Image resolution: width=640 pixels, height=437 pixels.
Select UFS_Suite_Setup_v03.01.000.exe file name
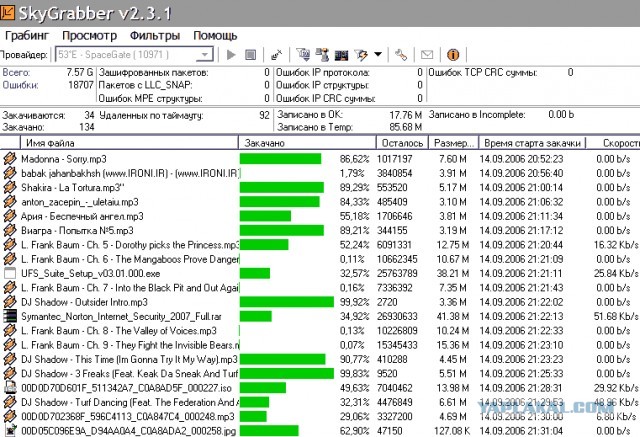tap(91, 273)
